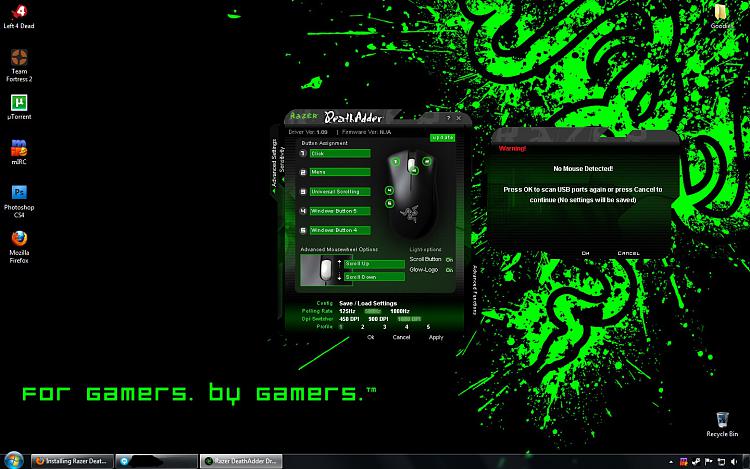Open the folder icon at the desktop top-right
The width and height of the screenshot is (750, 469).
point(720,16)
